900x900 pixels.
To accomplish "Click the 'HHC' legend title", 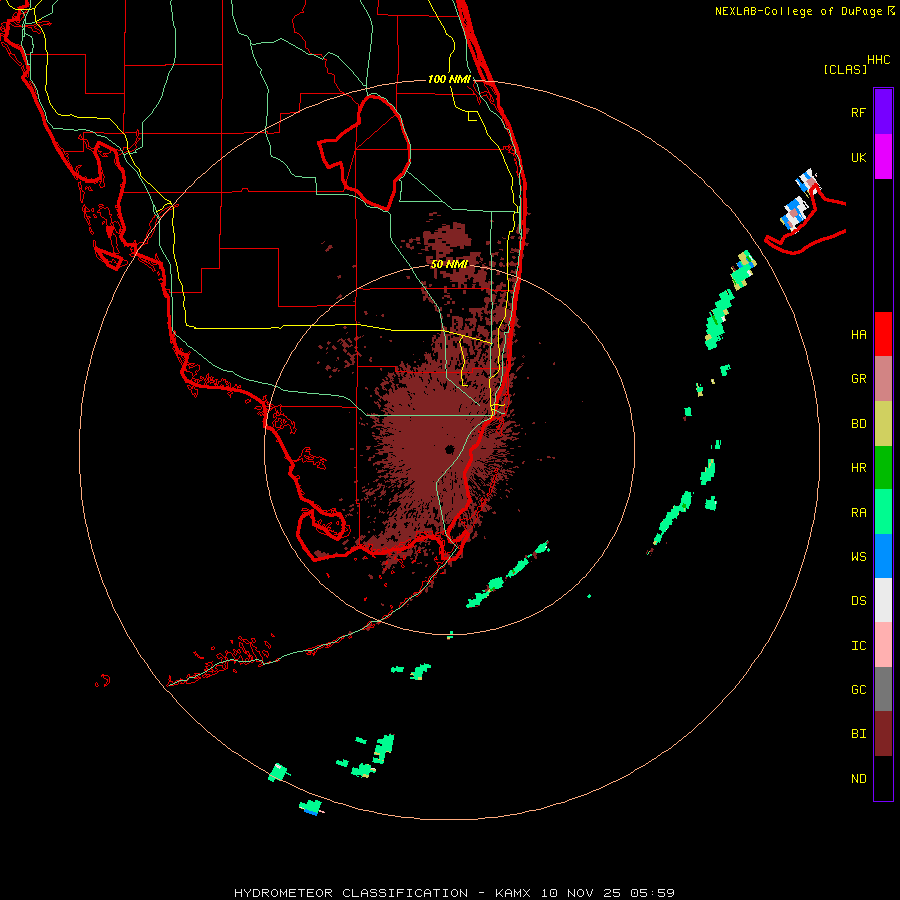I will pyautogui.click(x=878, y=60).
